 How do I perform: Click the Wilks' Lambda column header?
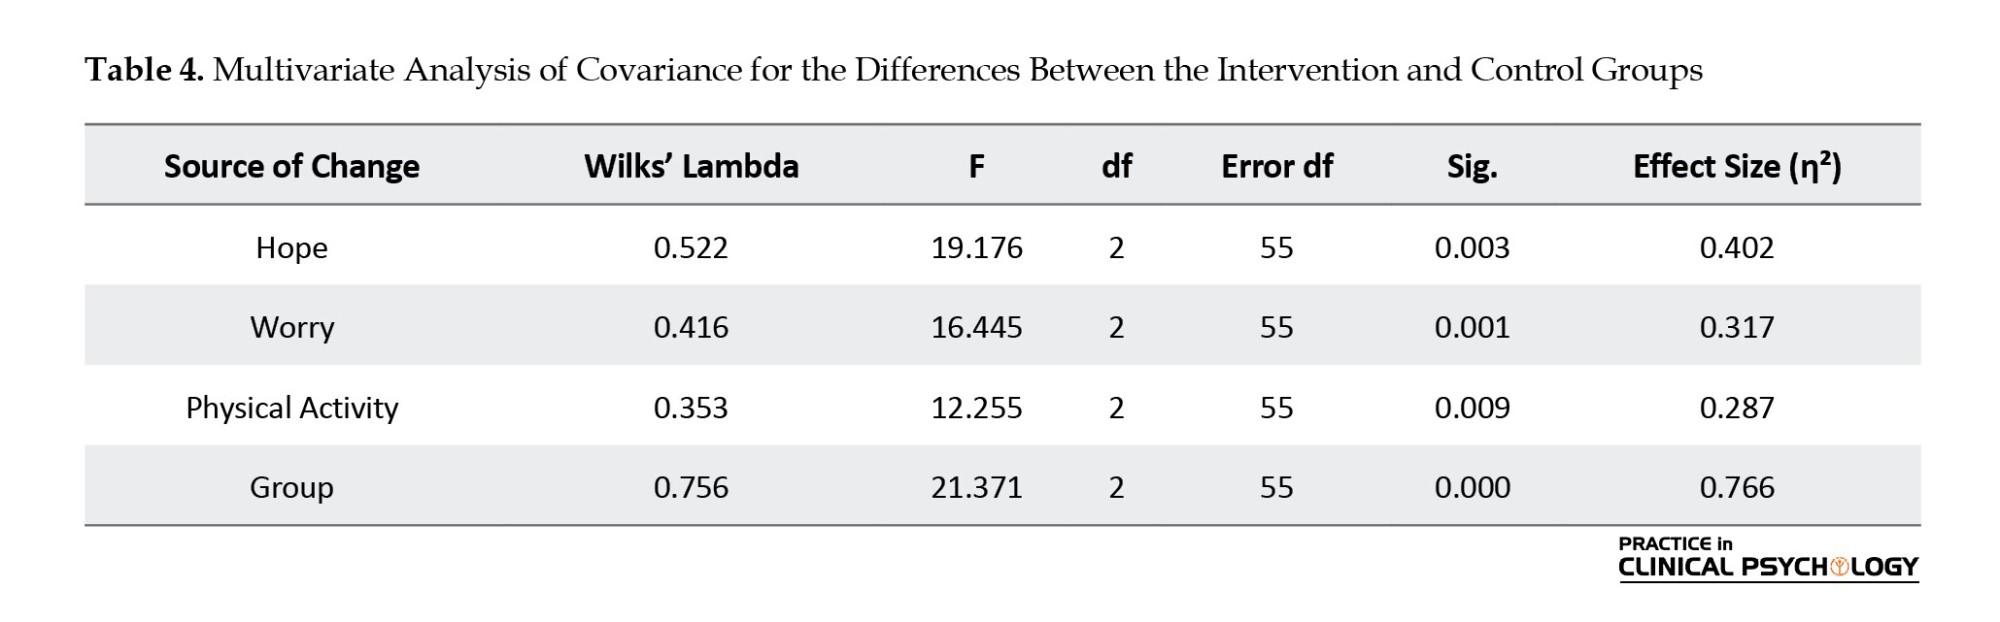click(x=691, y=166)
